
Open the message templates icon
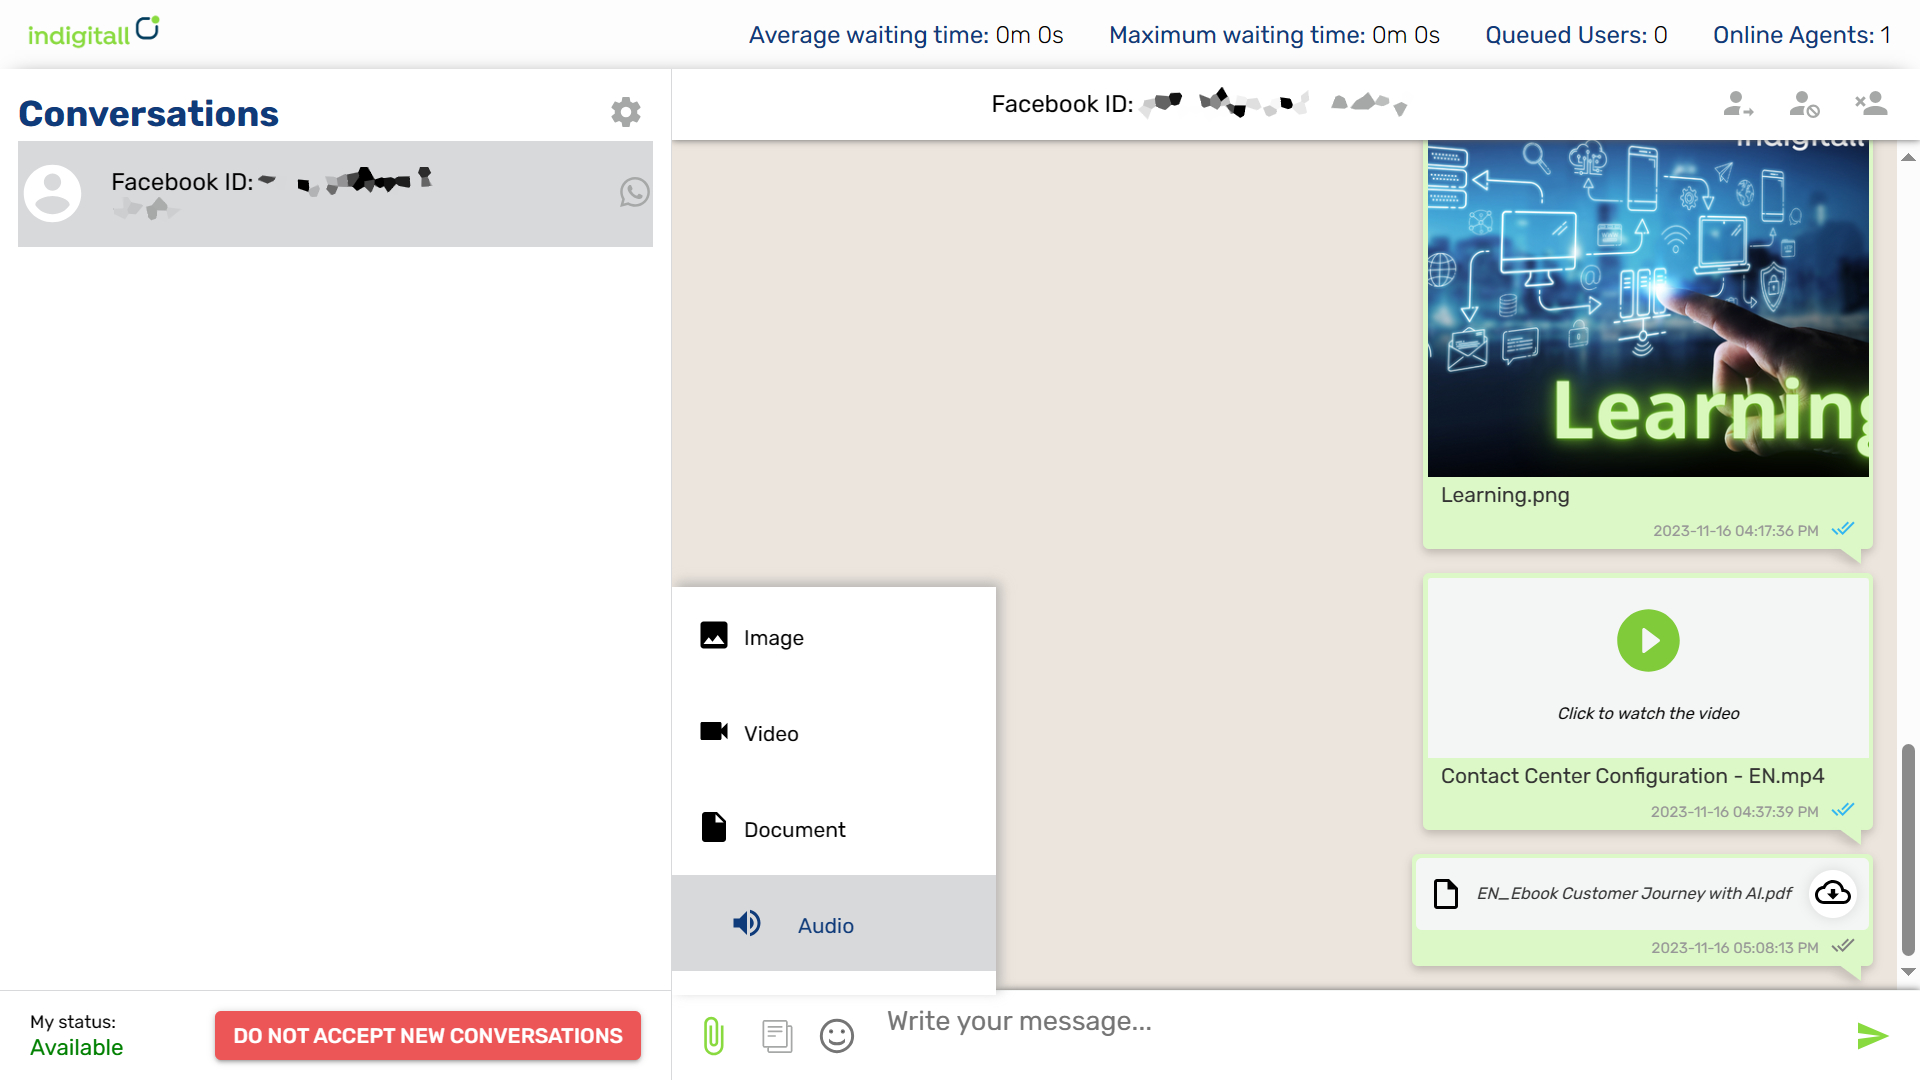click(777, 1036)
